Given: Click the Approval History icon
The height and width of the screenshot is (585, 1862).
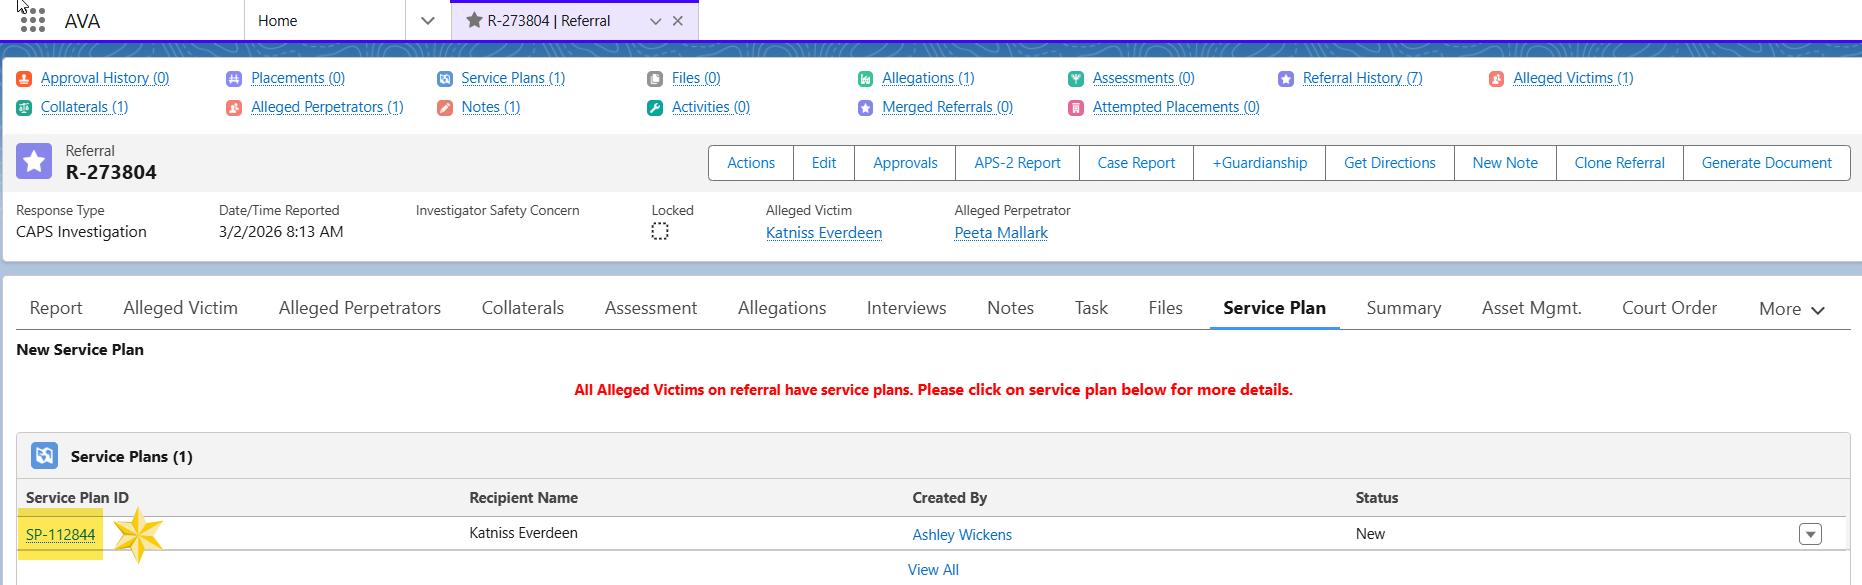Looking at the screenshot, I should click(24, 78).
